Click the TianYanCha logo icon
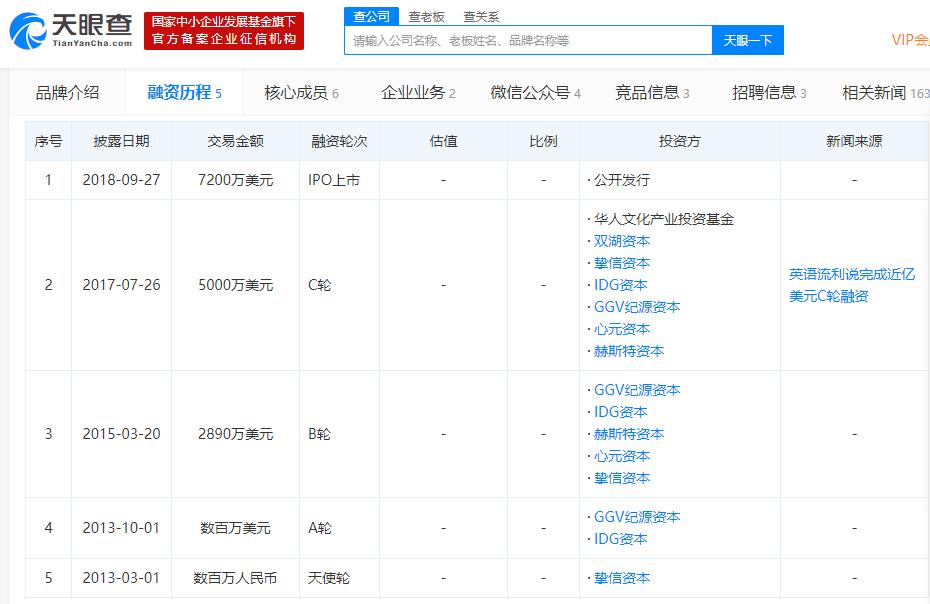 pos(28,31)
